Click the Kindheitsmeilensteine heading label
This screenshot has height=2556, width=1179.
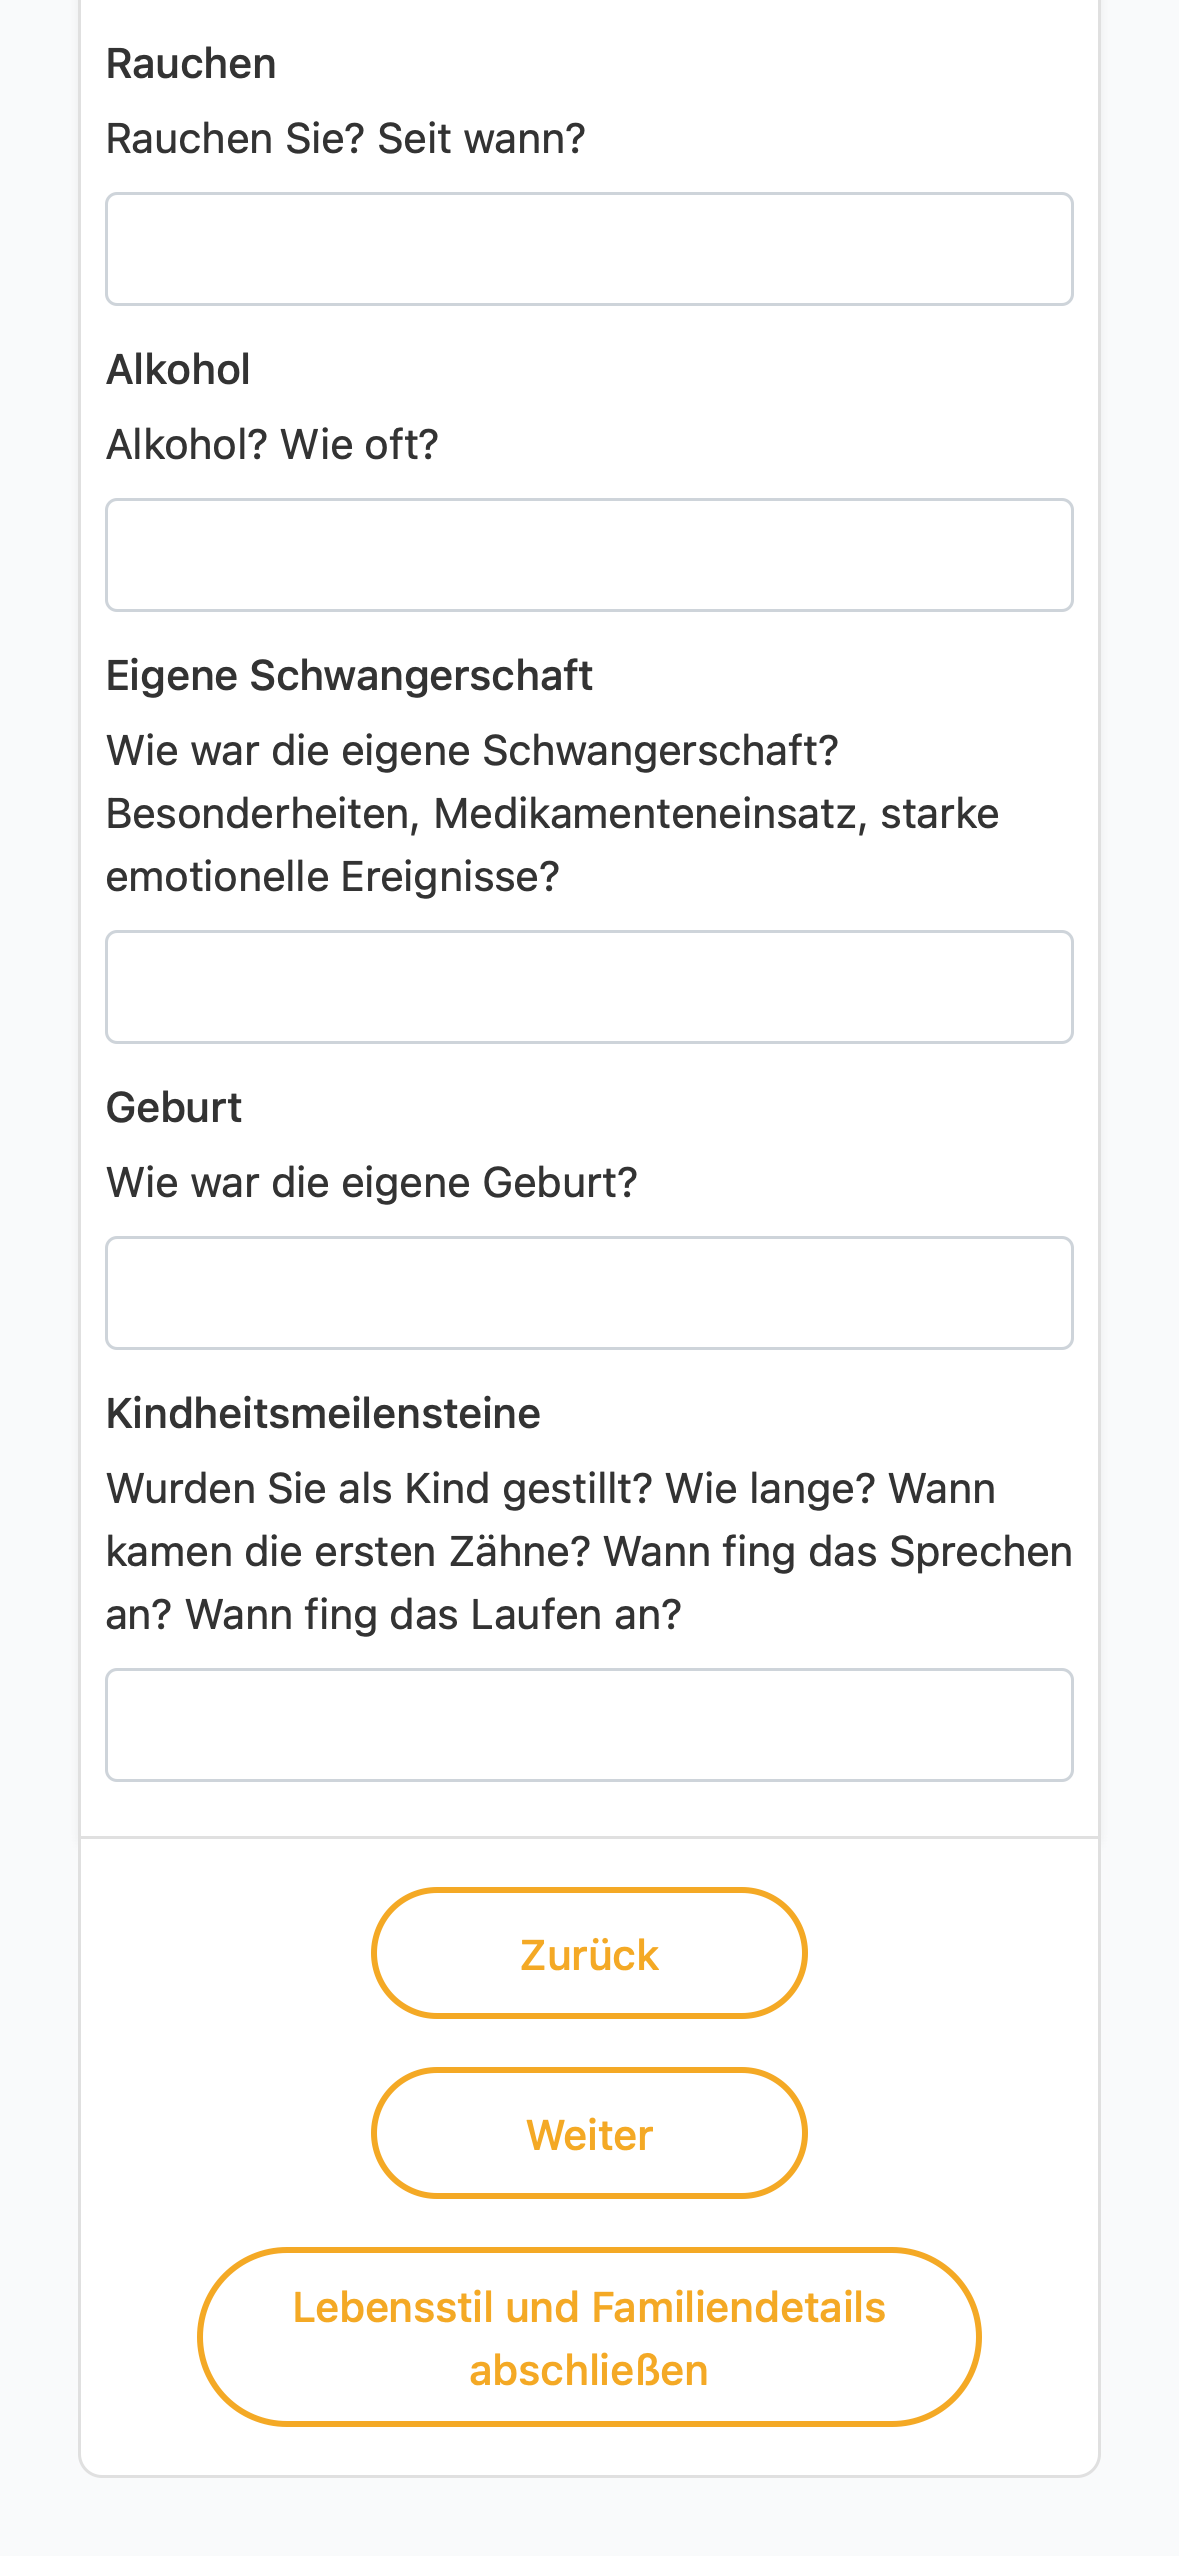tap(323, 1414)
